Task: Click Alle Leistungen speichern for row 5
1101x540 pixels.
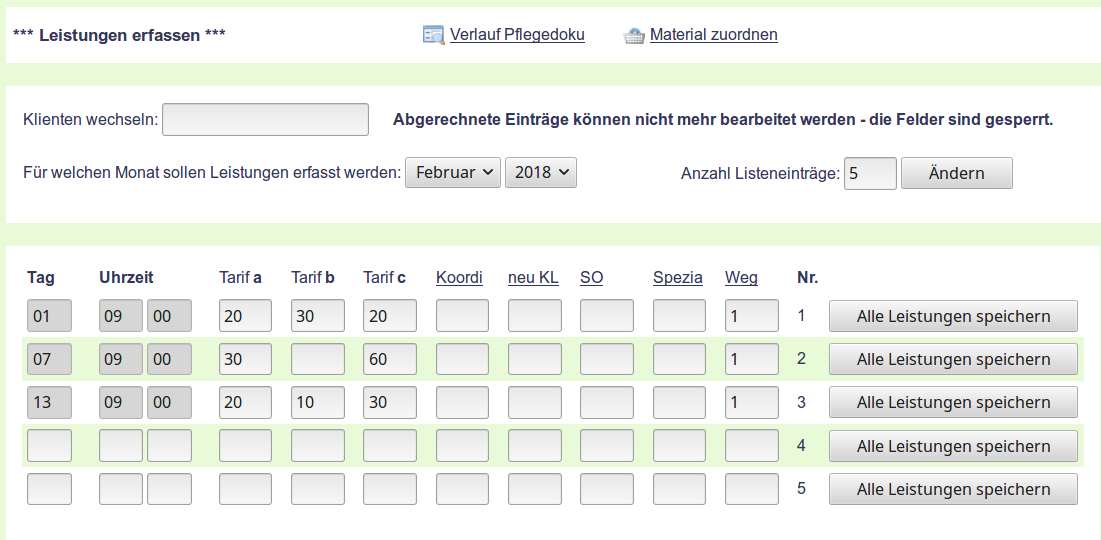Action: [953, 489]
